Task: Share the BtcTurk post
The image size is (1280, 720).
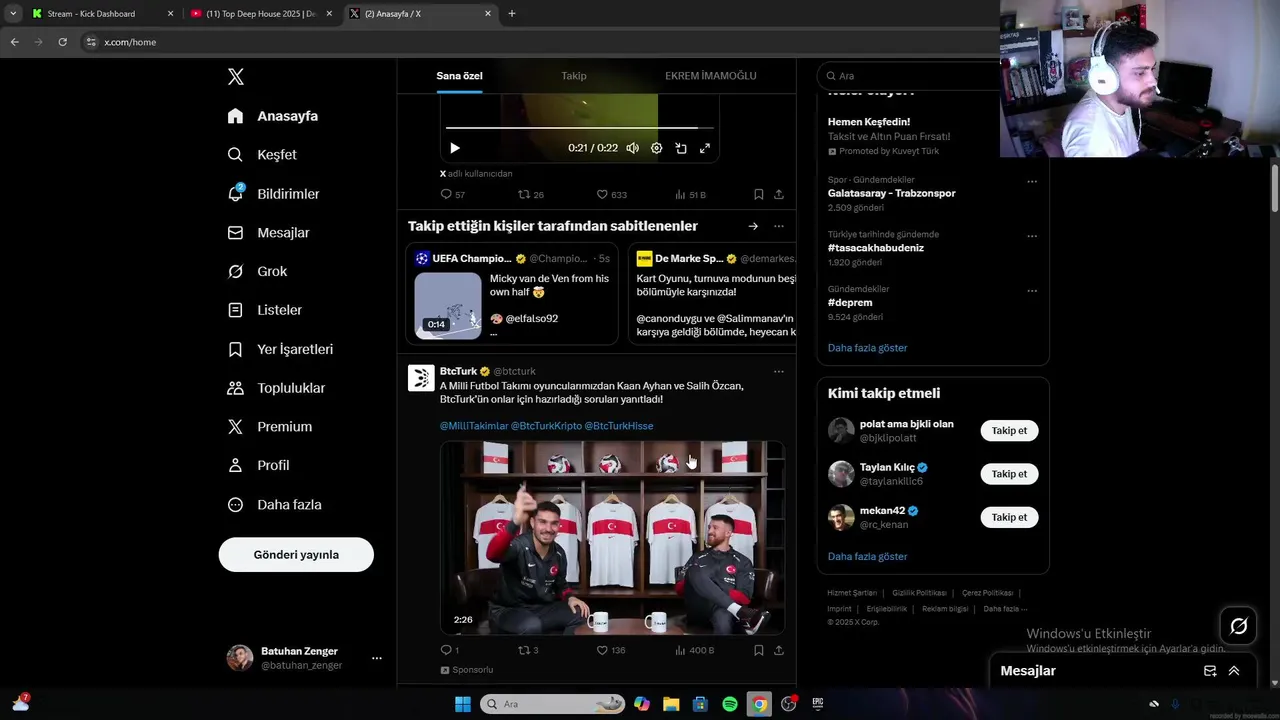Action: tap(779, 650)
